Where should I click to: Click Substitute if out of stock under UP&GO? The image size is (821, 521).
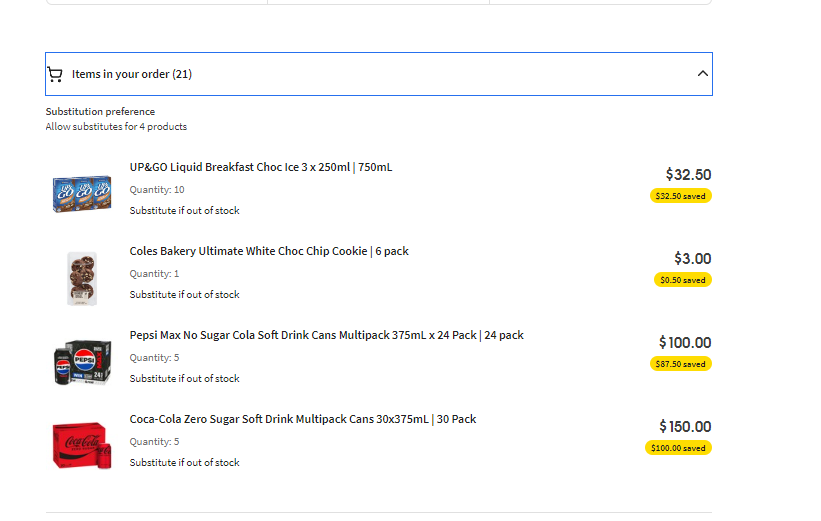(x=184, y=210)
